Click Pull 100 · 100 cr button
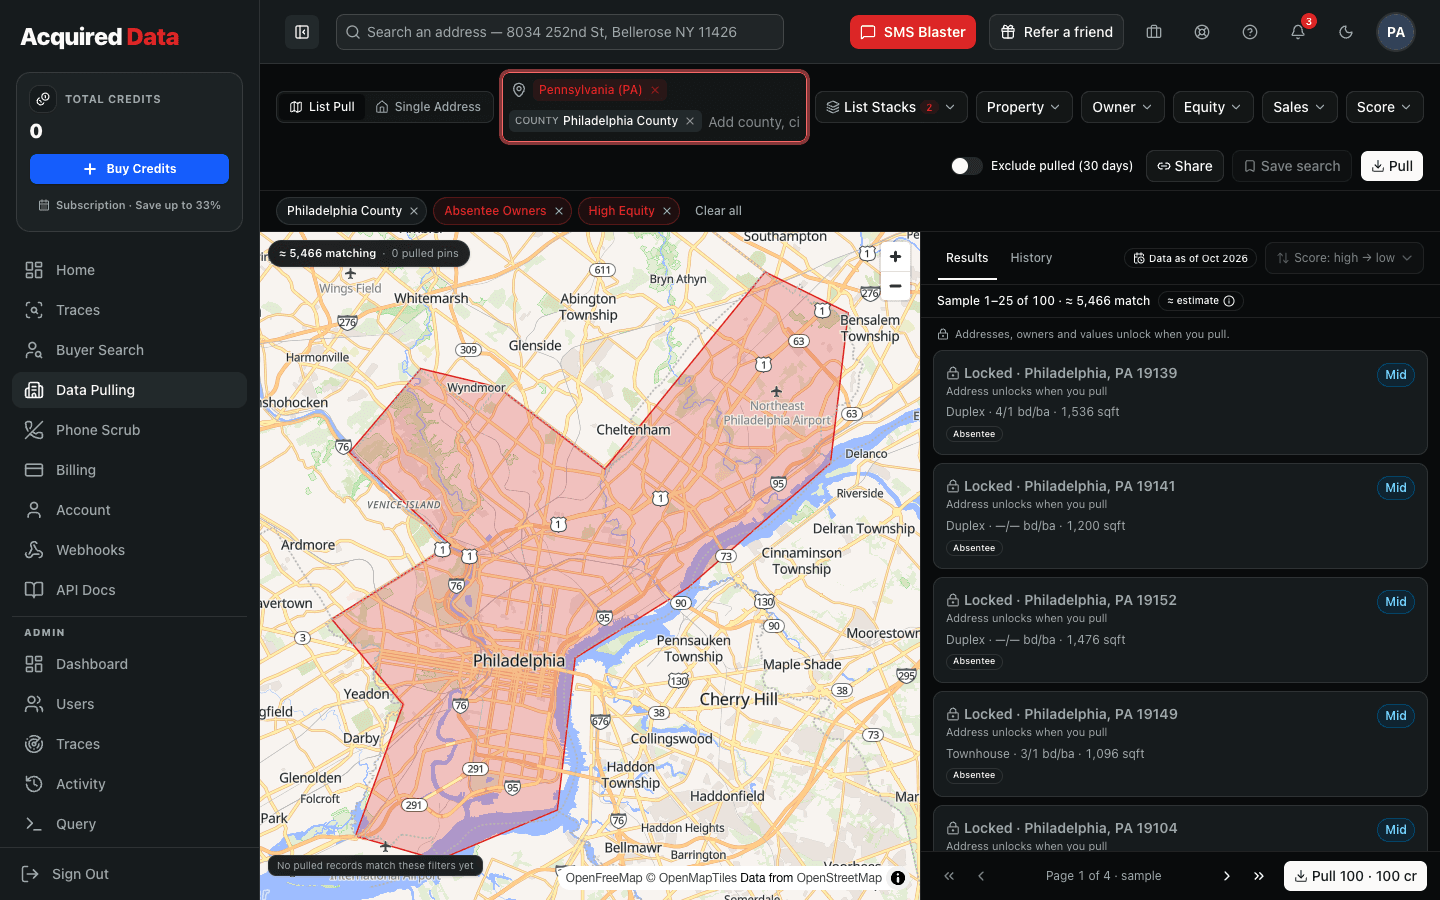This screenshot has height=900, width=1440. [1355, 876]
